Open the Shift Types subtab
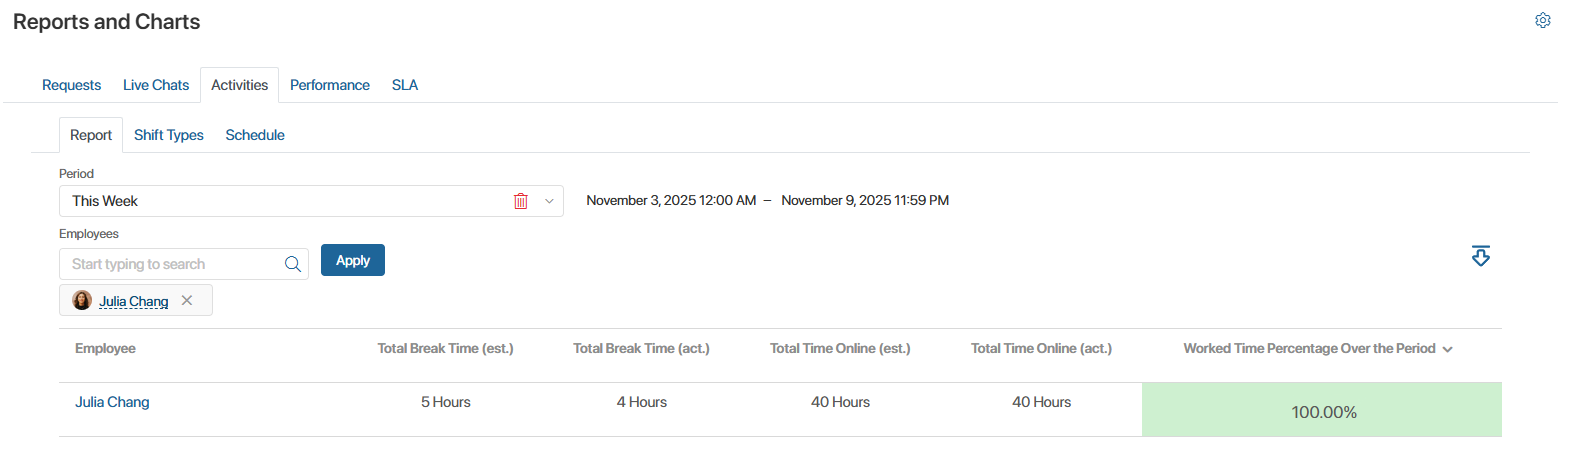The width and height of the screenshot is (1572, 462). [x=168, y=135]
